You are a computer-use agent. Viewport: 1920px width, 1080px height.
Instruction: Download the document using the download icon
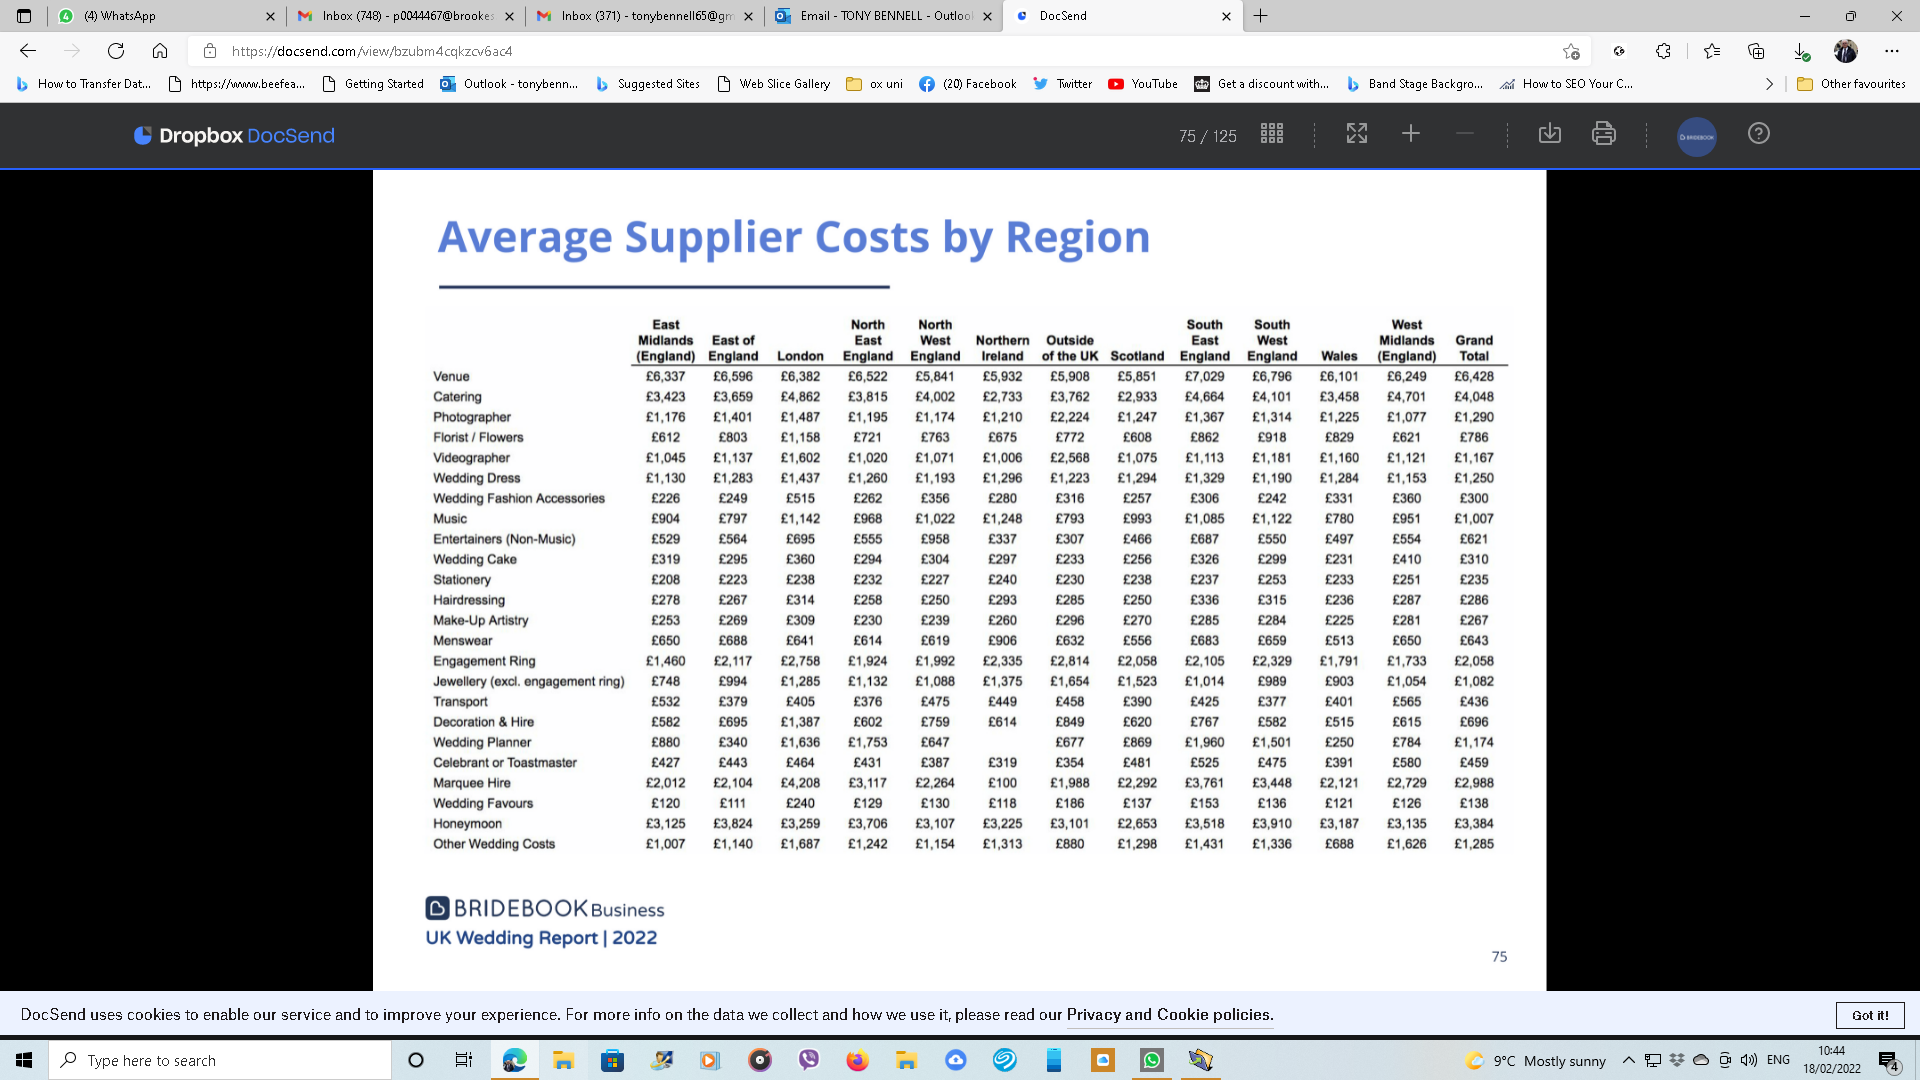point(1549,134)
